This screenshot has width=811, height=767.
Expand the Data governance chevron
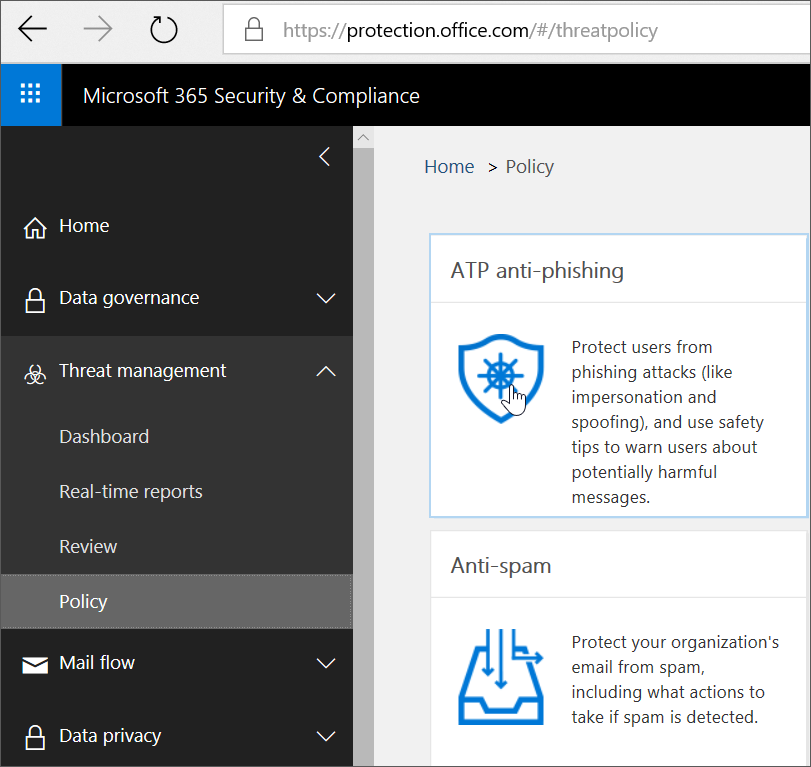click(x=326, y=298)
